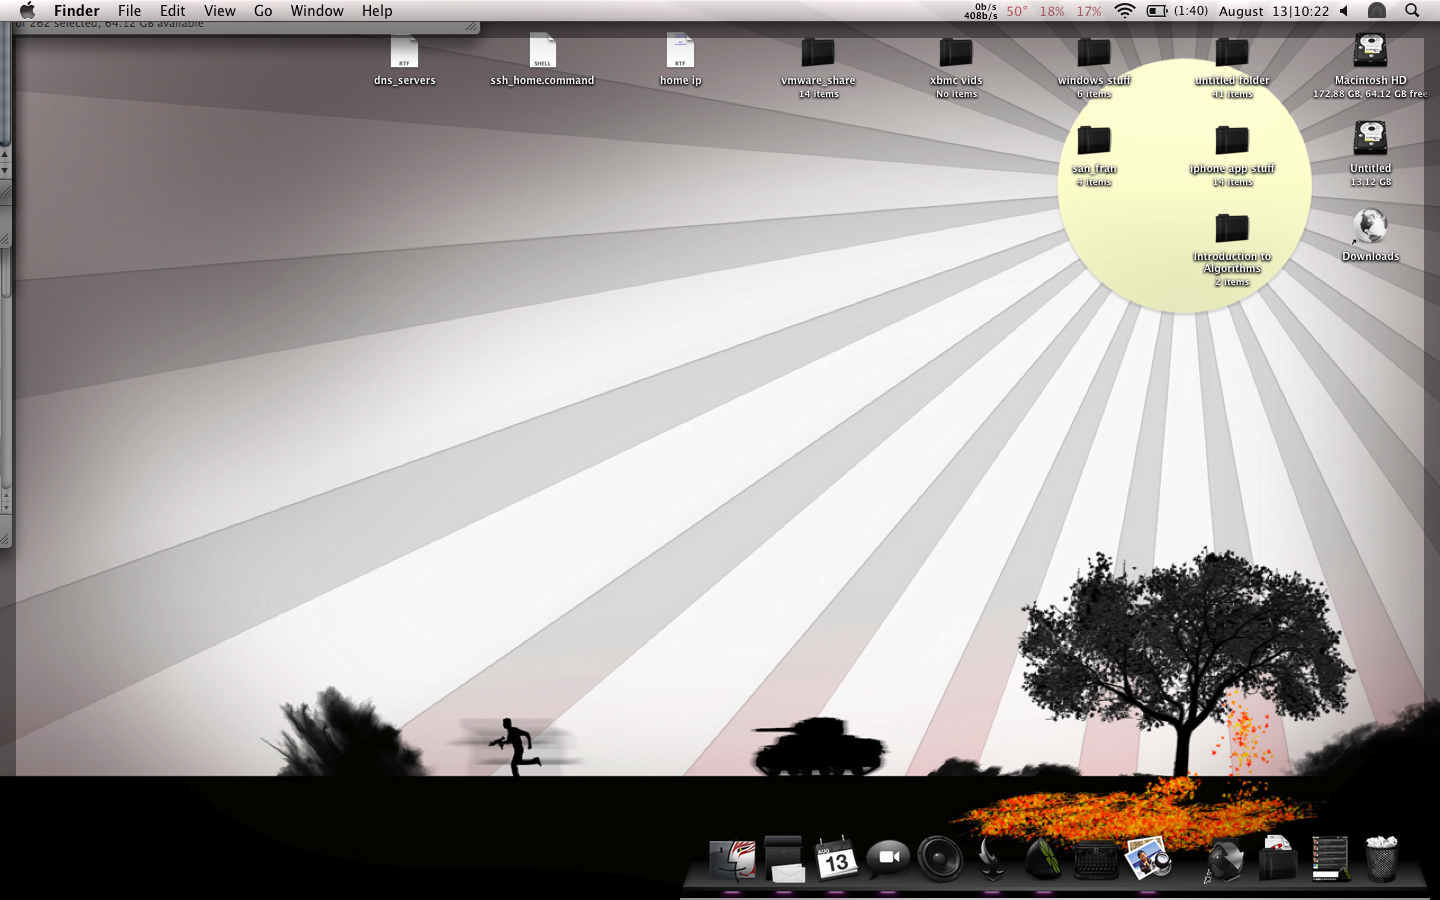This screenshot has width=1440, height=900.
Task: Open the Edit menu
Action: tap(172, 11)
